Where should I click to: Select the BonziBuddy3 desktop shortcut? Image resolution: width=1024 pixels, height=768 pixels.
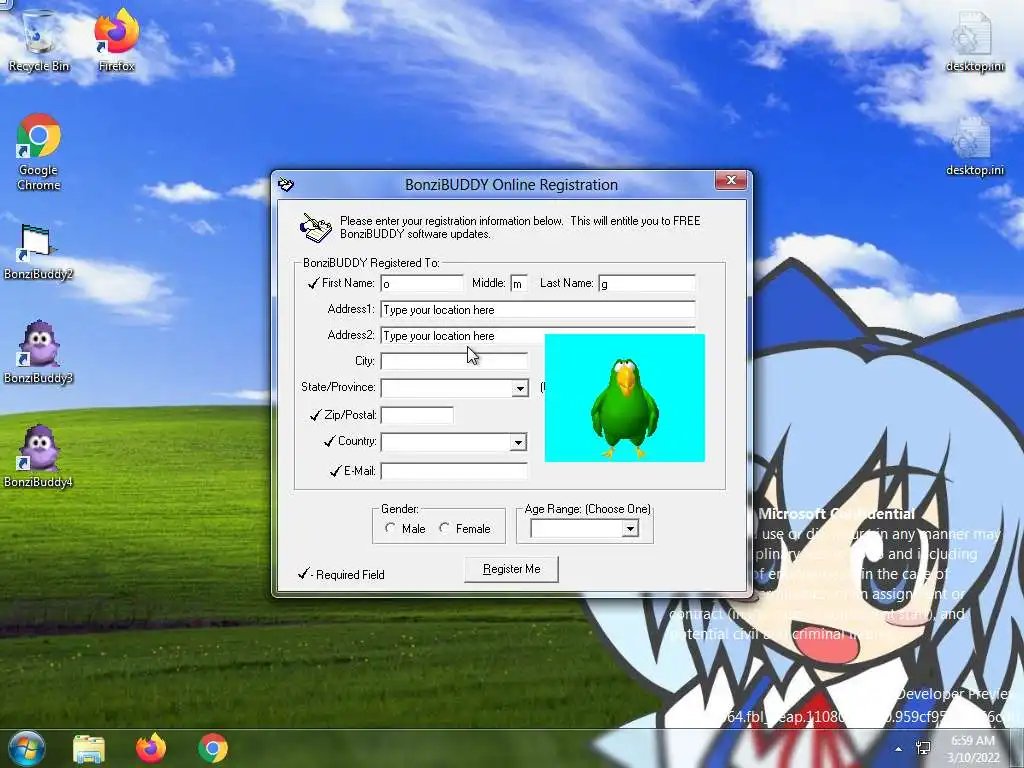(39, 353)
